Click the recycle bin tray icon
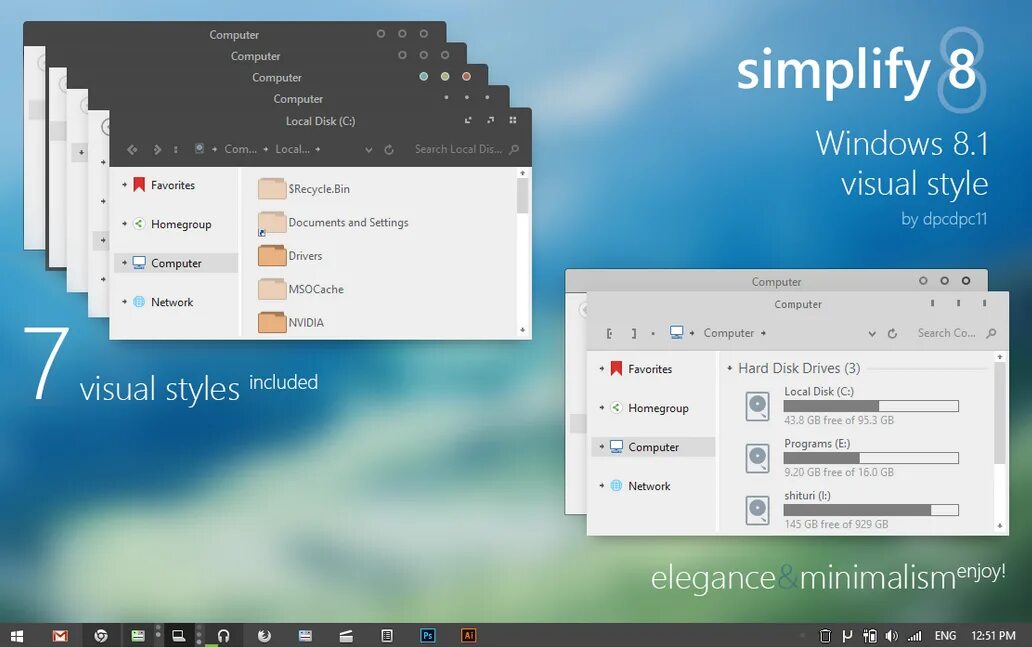 click(825, 636)
